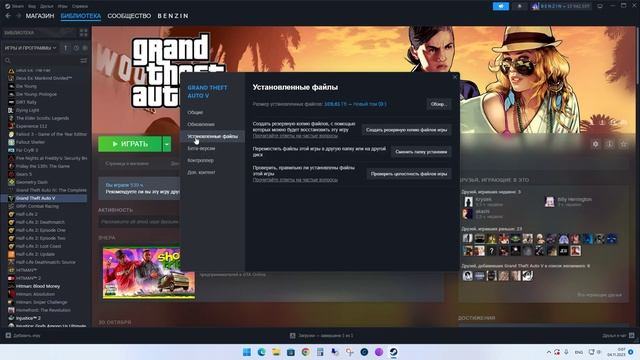
Task: Click the library search magnifier
Action: coord(7,60)
